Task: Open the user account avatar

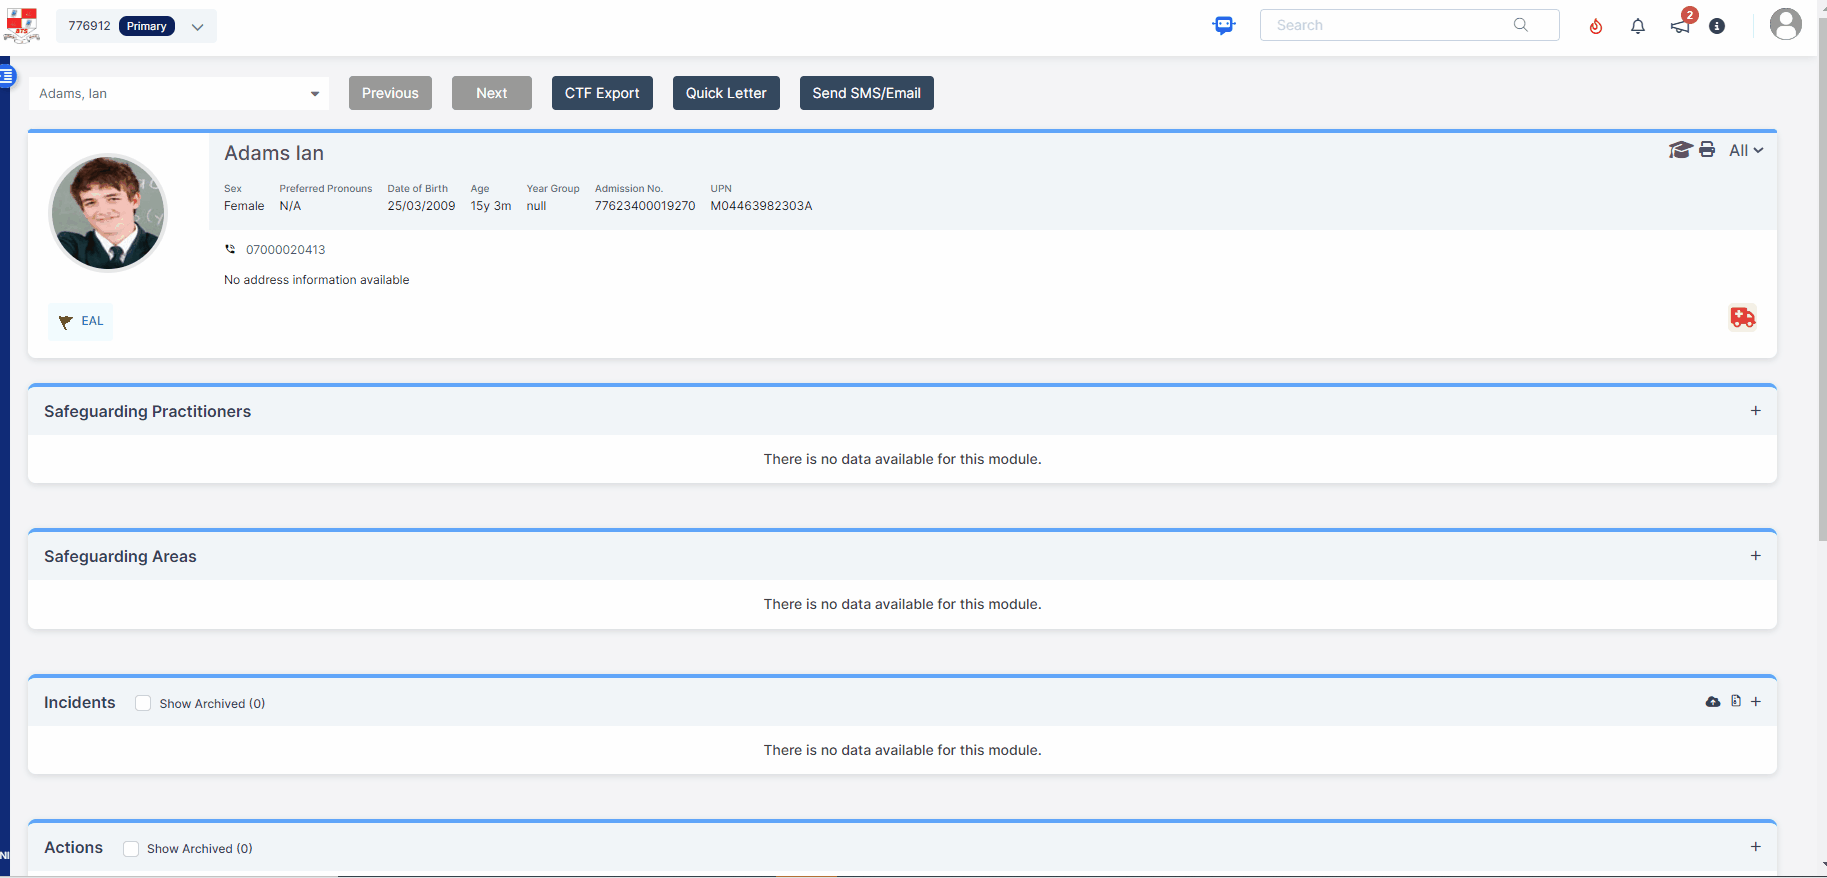Action: (1785, 24)
